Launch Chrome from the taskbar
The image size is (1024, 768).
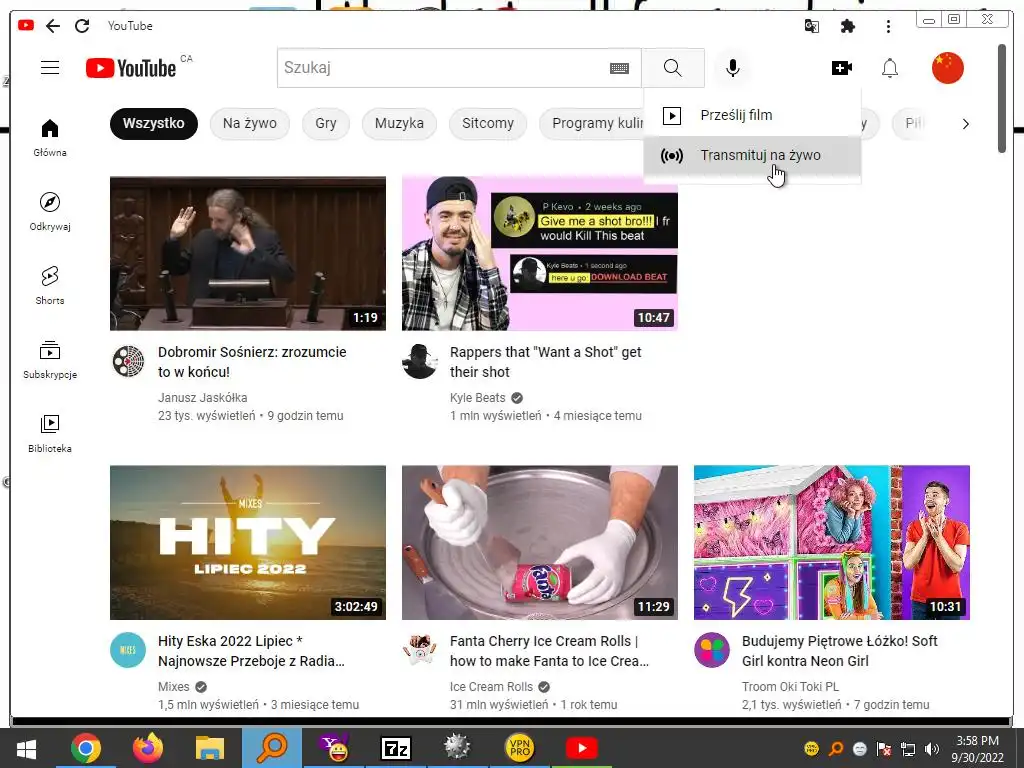coord(86,748)
